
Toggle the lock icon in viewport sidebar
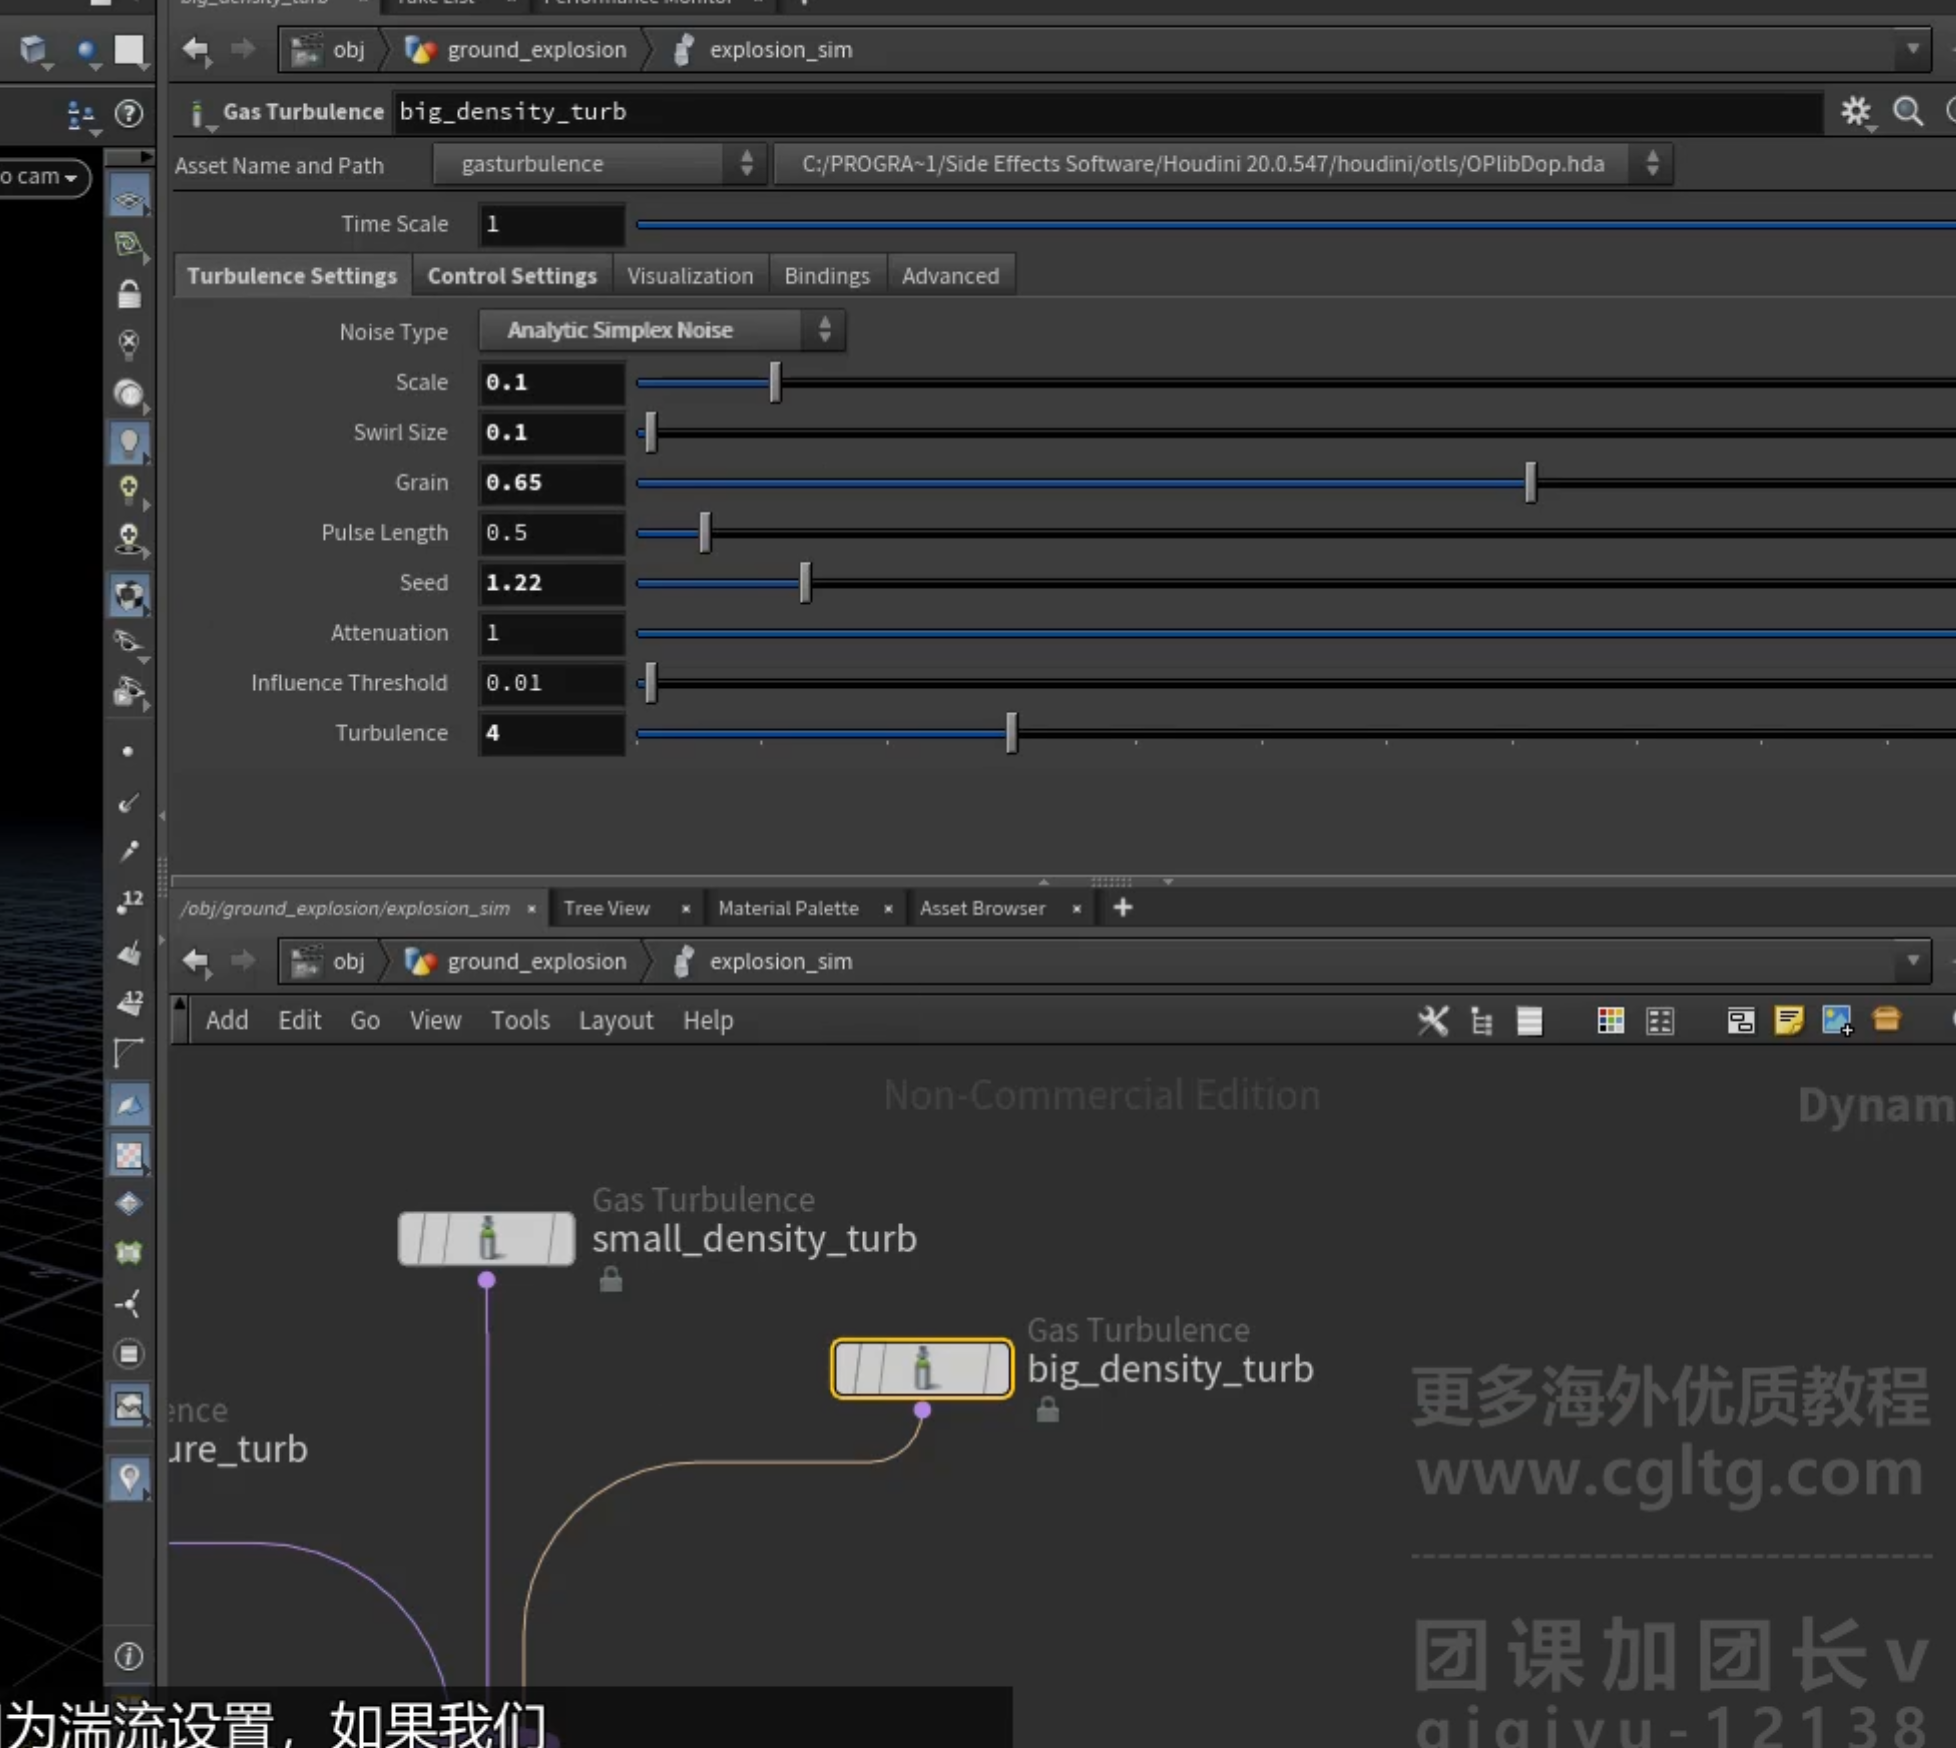point(129,295)
